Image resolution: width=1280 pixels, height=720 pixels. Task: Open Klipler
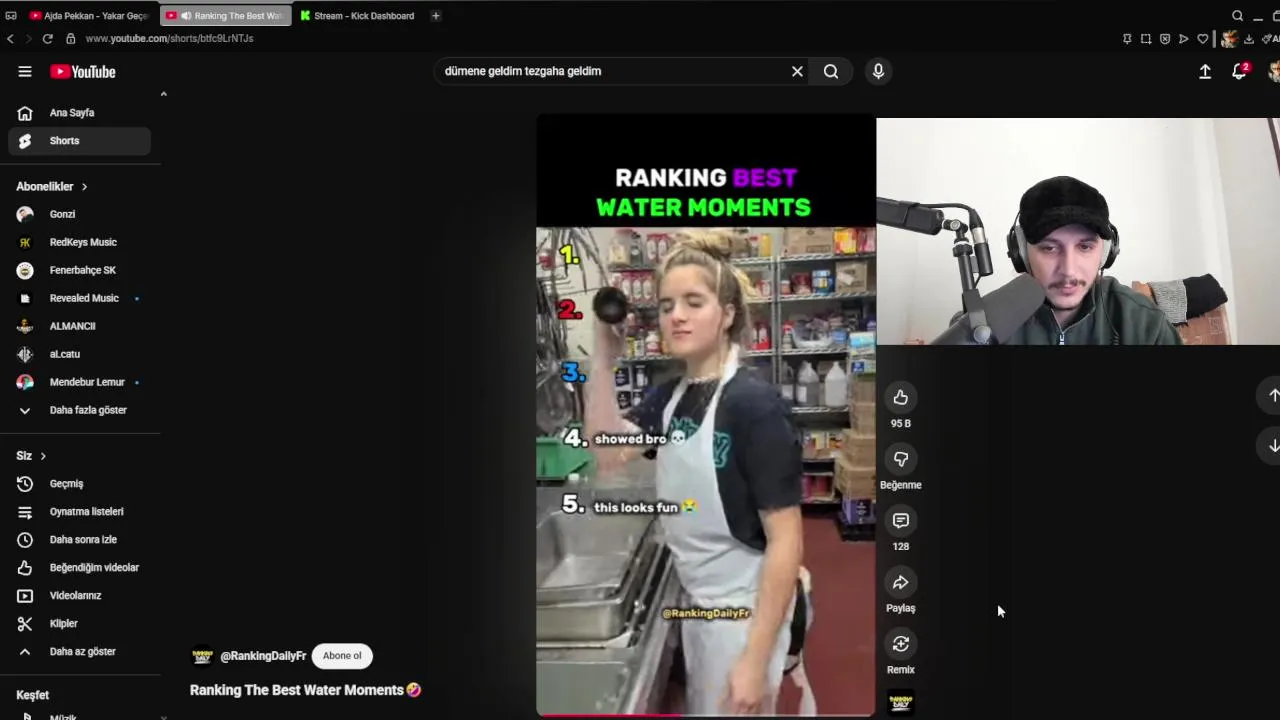click(x=80, y=624)
